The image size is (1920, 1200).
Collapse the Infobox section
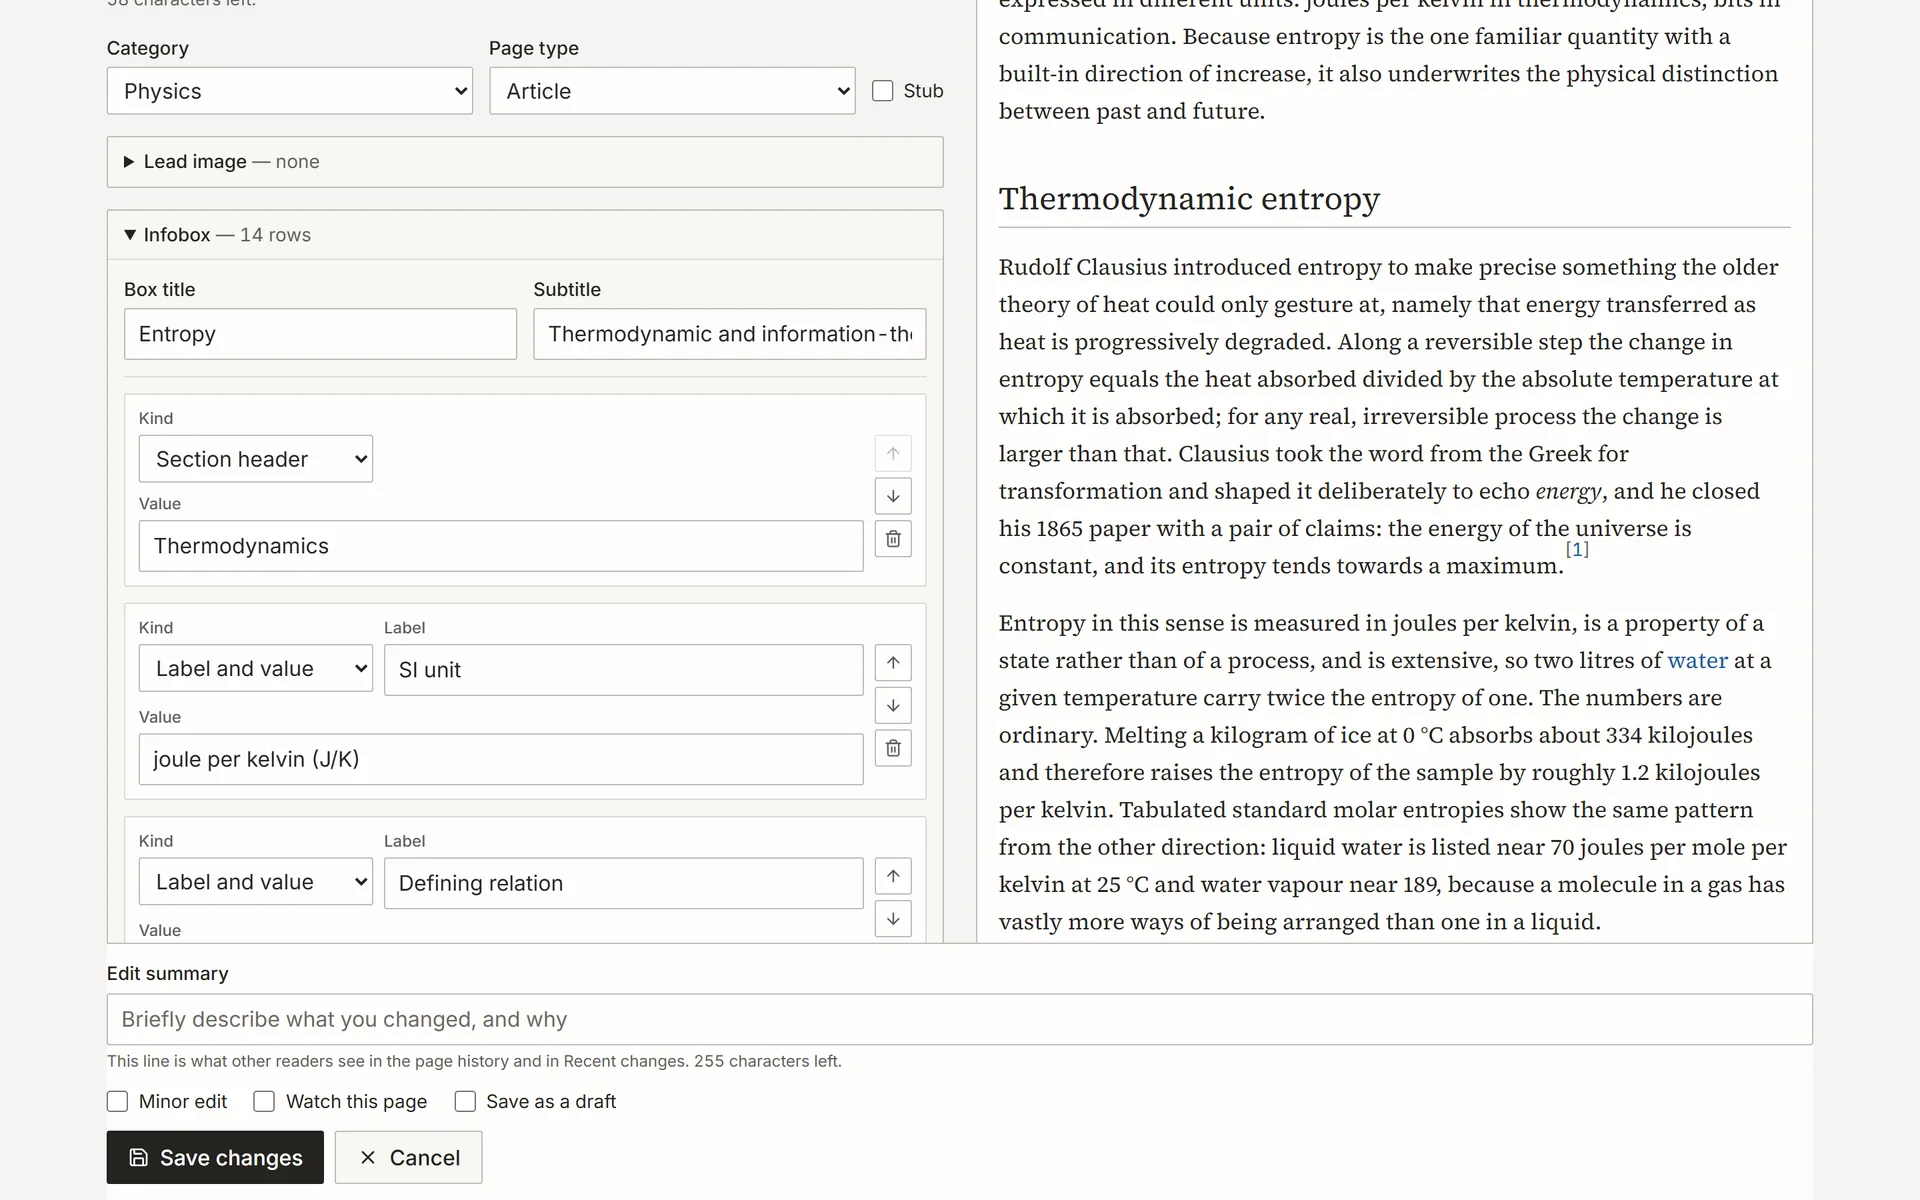[x=525, y=235]
